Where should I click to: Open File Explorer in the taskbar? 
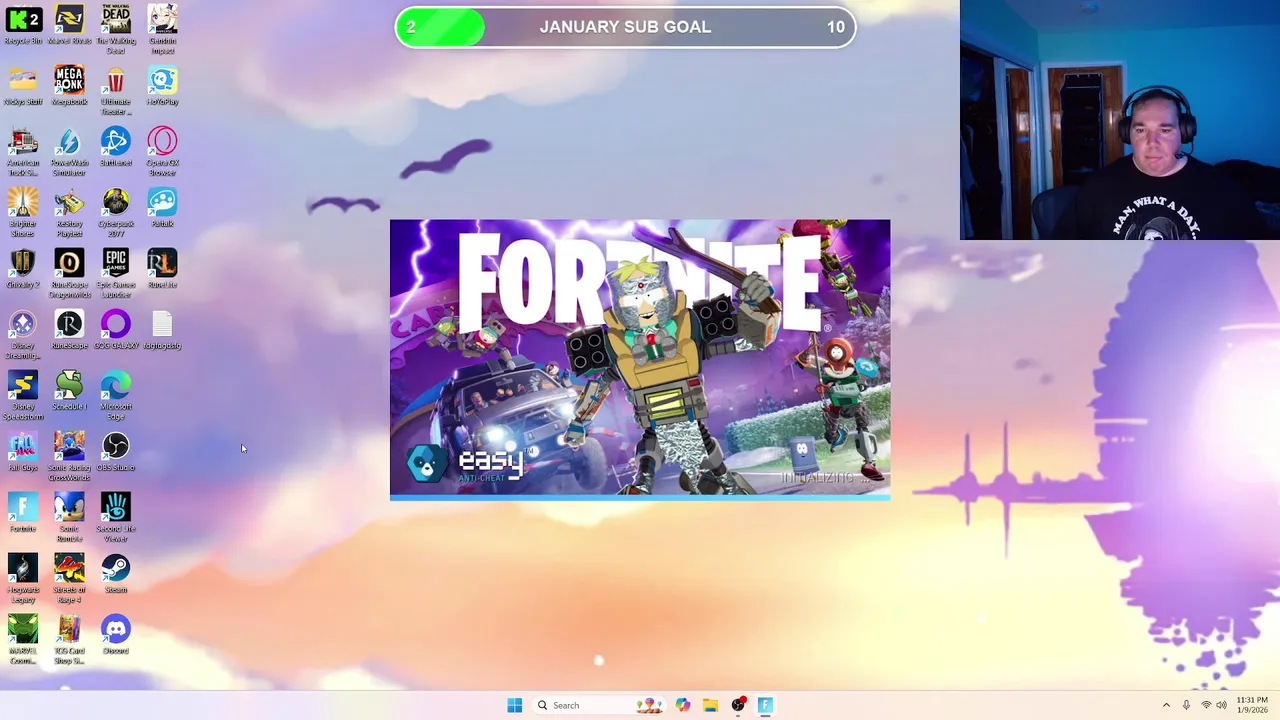[x=710, y=705]
